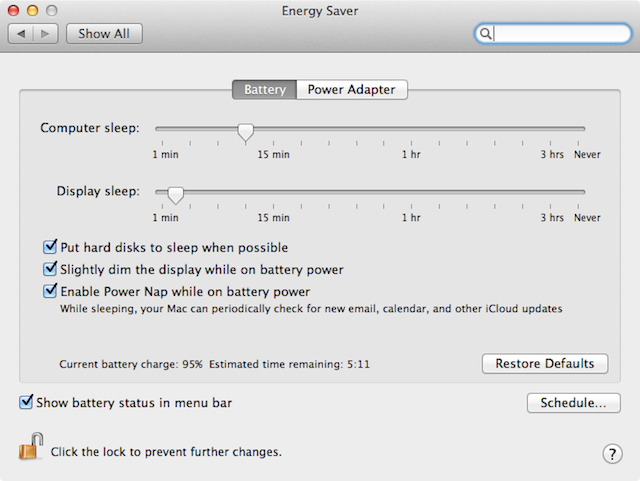The width and height of the screenshot is (640, 481).
Task: Click the Power Nap description text about iCloud updates
Action: click(x=311, y=309)
